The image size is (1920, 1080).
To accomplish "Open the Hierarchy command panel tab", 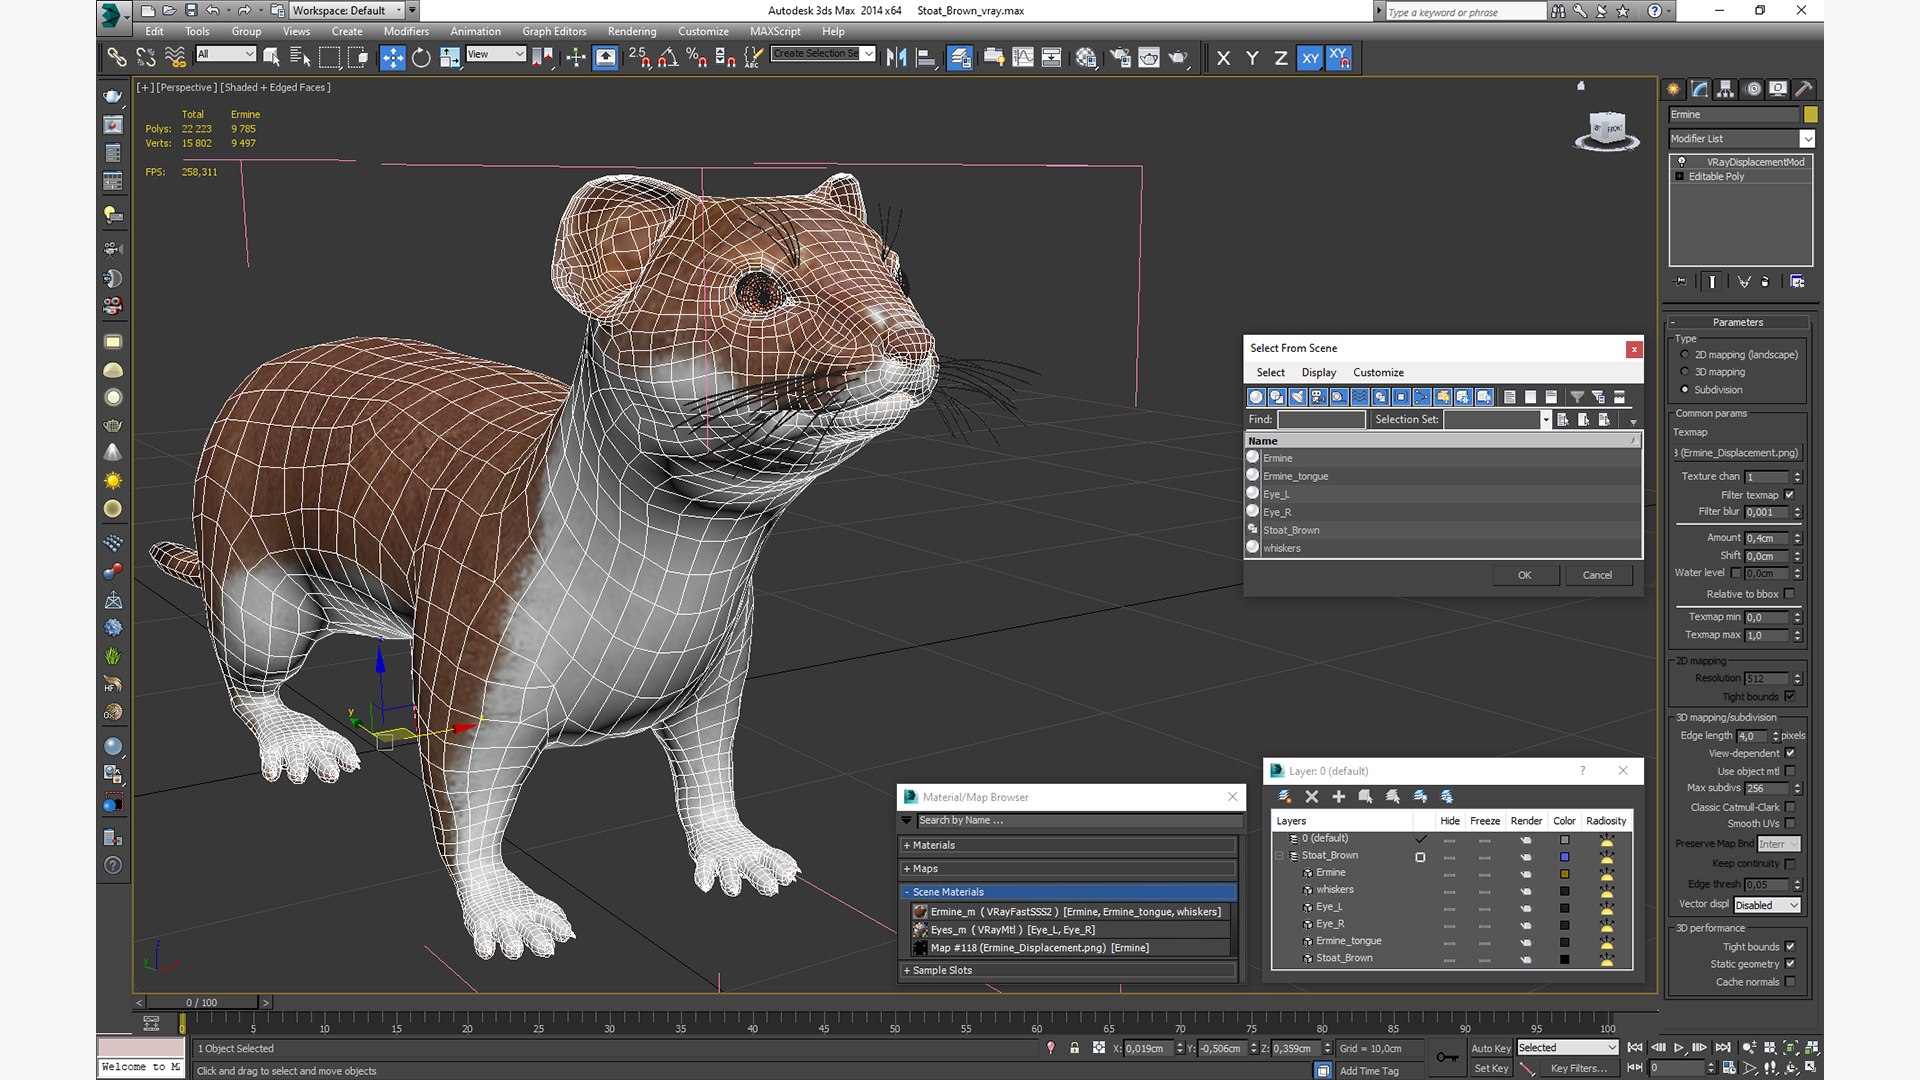I will point(1725,89).
